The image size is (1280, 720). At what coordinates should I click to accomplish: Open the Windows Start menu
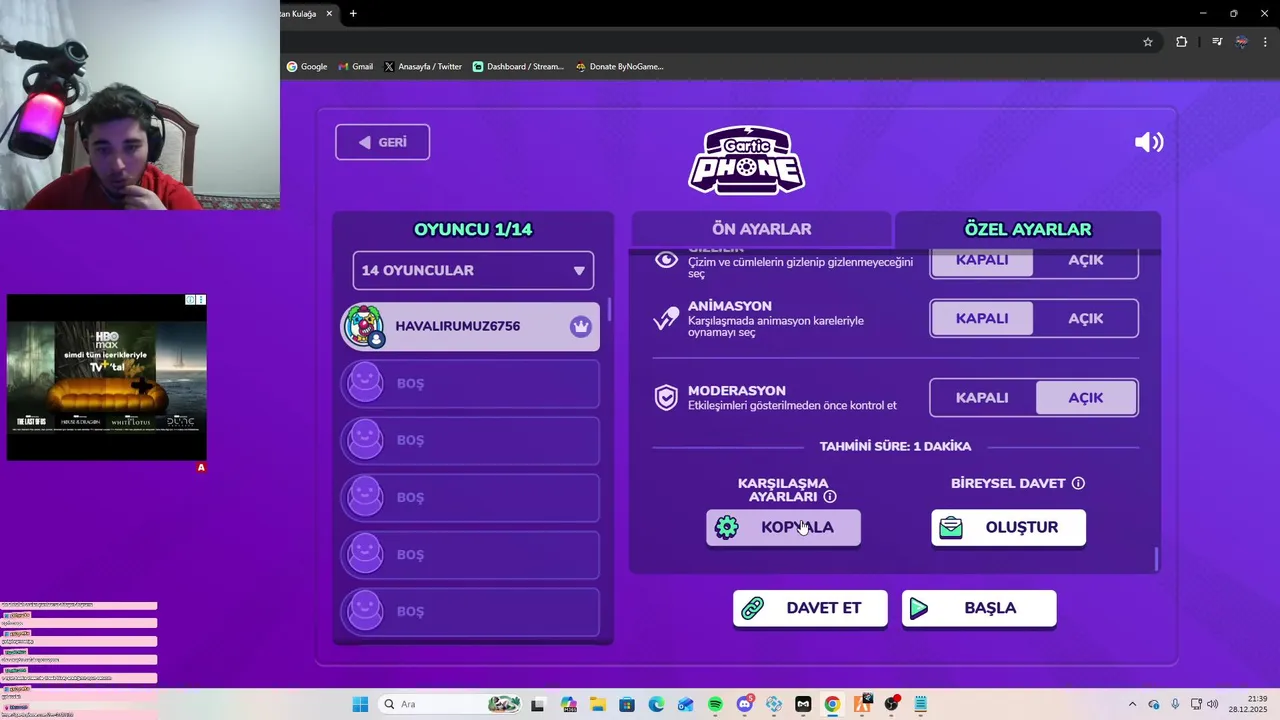[360, 704]
